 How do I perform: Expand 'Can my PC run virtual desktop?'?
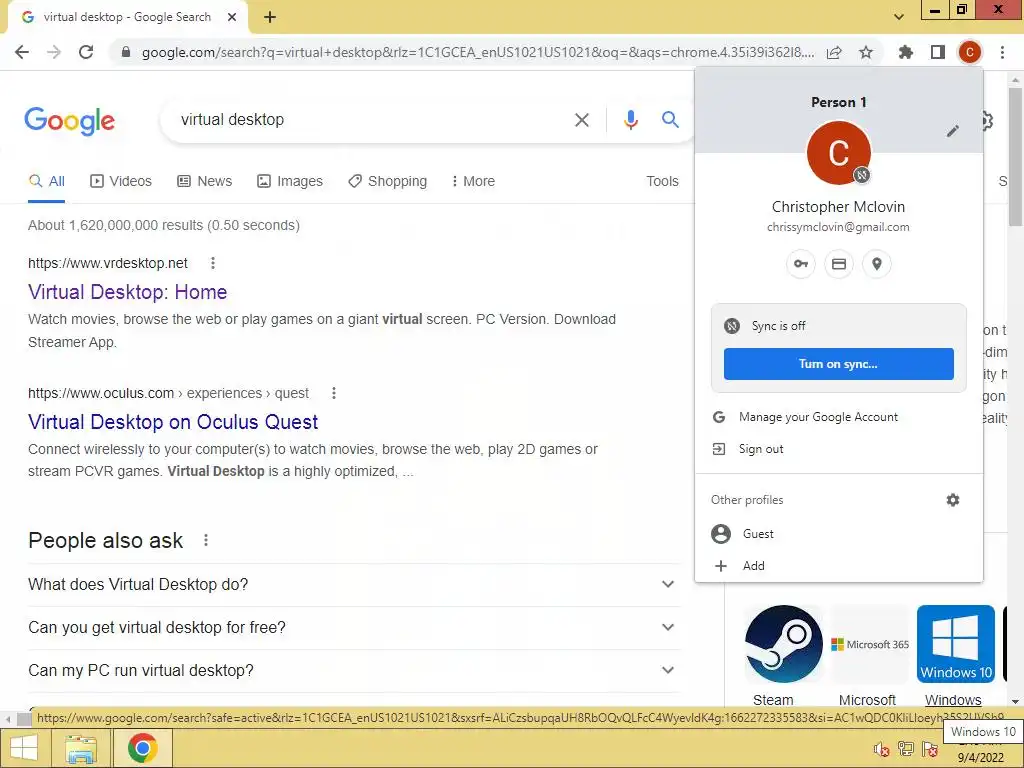pyautogui.click(x=353, y=671)
